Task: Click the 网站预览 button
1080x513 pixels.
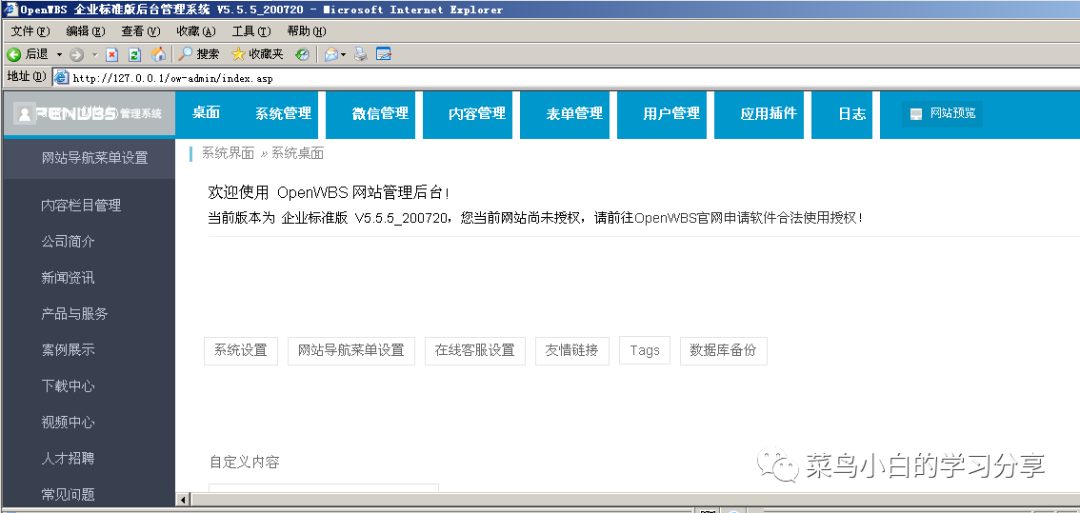Action: (942, 114)
